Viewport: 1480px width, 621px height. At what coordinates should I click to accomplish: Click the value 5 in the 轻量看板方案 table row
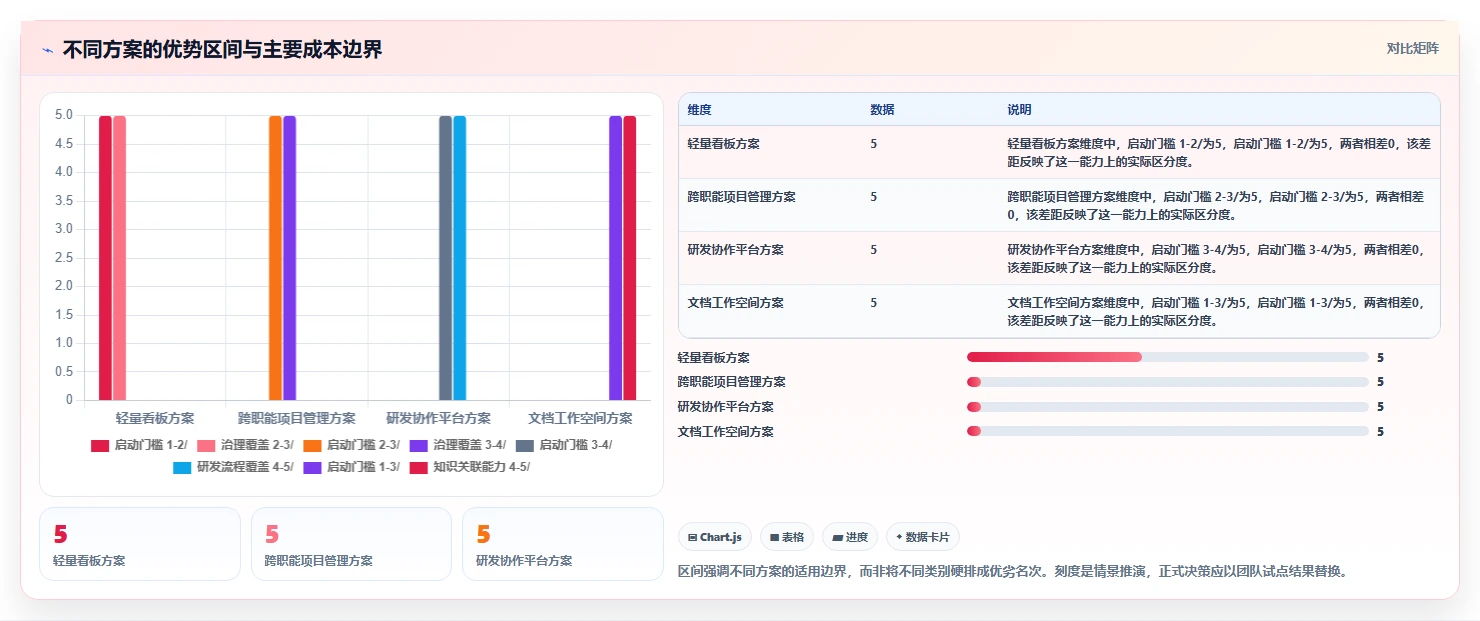[874, 144]
